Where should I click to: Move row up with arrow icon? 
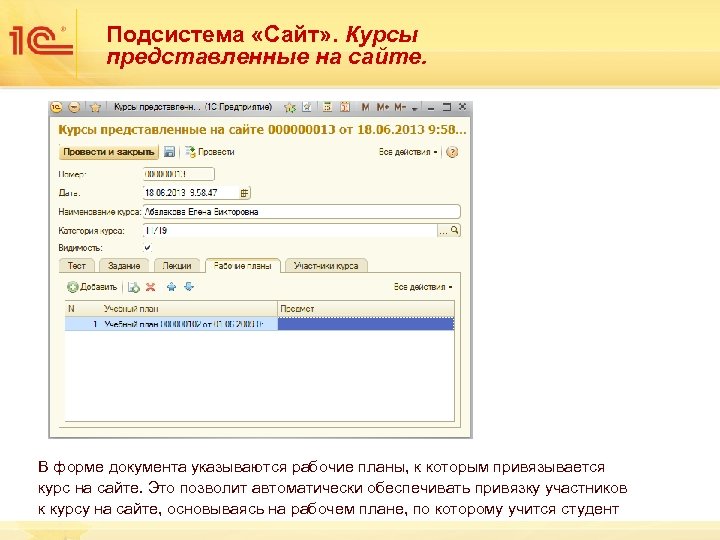[x=171, y=287]
